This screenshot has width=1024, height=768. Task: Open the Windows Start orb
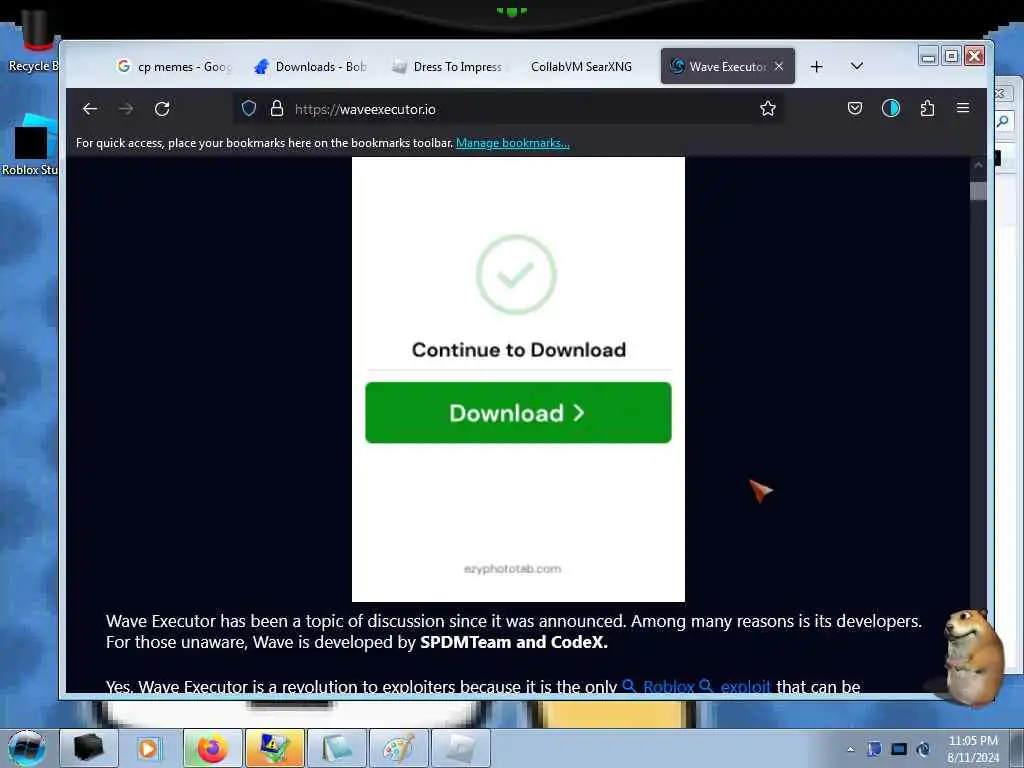coord(27,748)
